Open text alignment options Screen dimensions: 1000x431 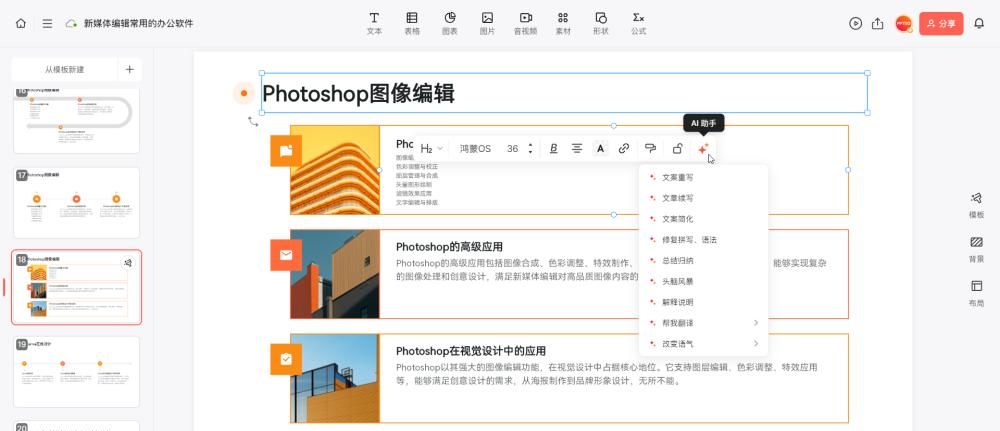click(x=577, y=149)
